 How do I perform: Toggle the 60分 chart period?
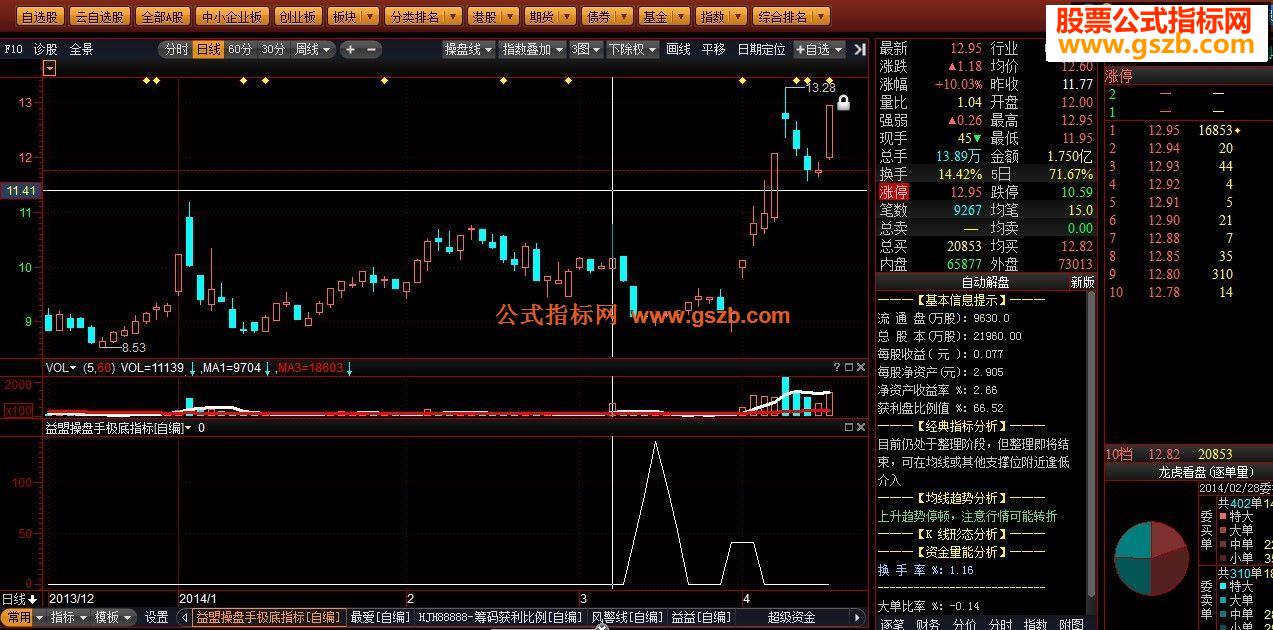coord(239,47)
